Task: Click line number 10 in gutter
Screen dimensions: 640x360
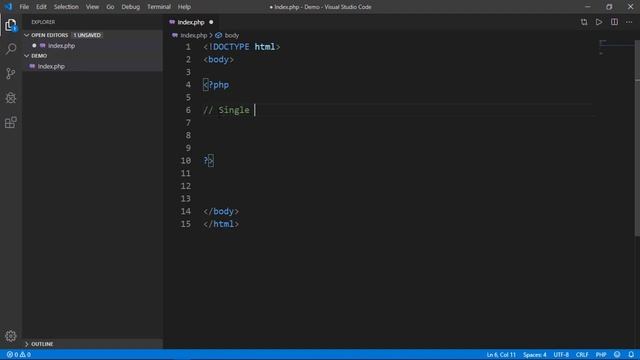Action: point(186,160)
